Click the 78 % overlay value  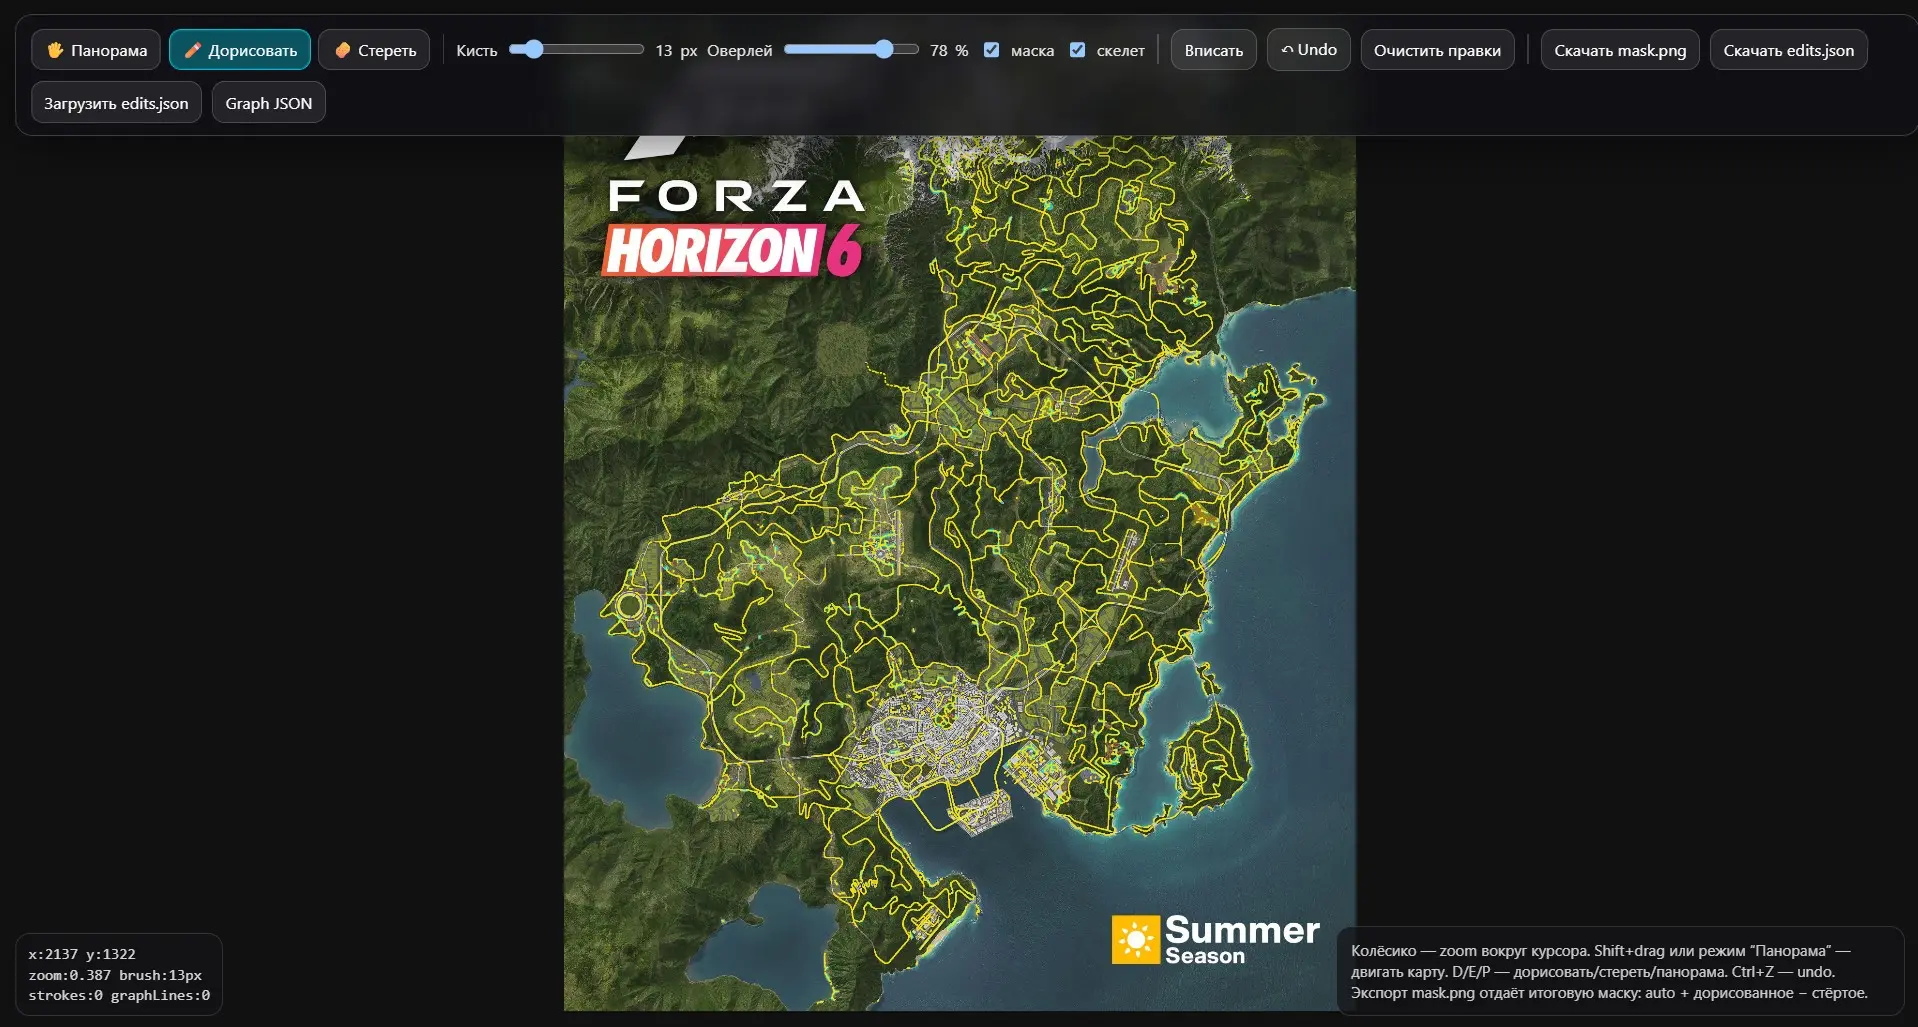(x=949, y=50)
